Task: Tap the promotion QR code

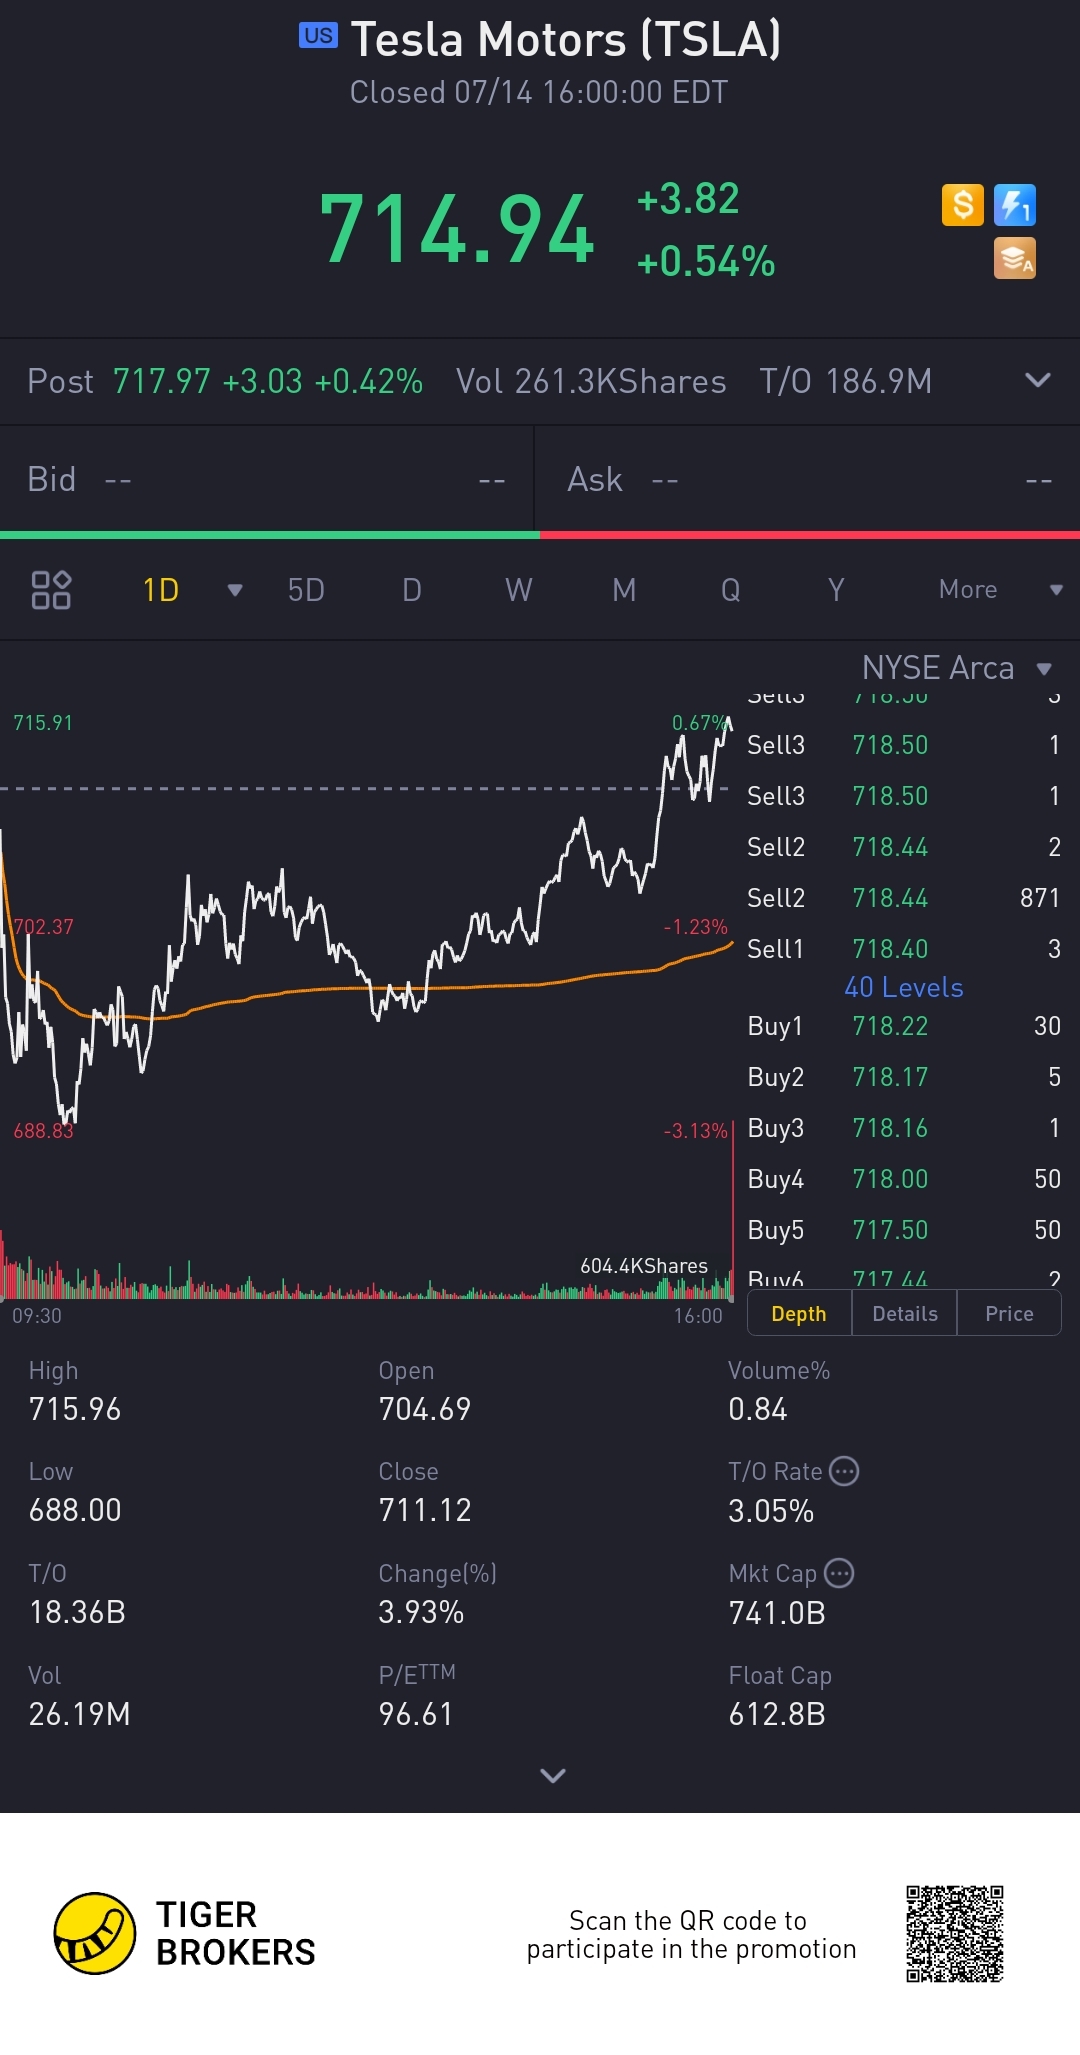Action: (955, 1934)
